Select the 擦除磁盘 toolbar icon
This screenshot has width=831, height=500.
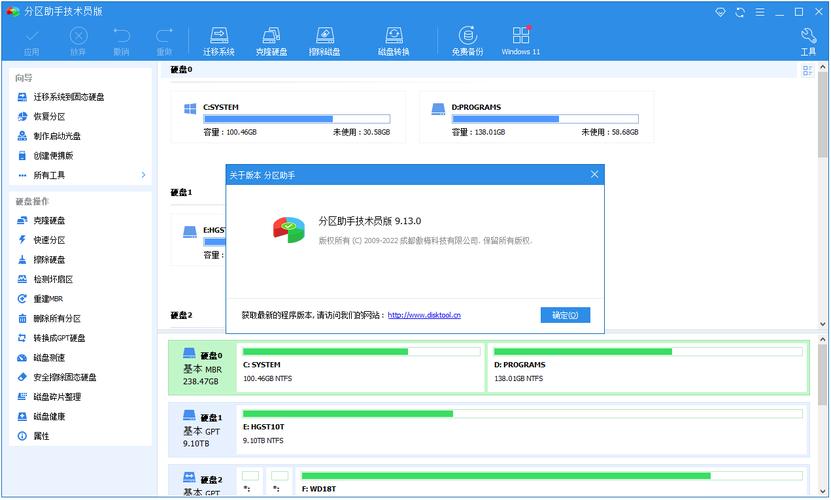tap(324, 40)
